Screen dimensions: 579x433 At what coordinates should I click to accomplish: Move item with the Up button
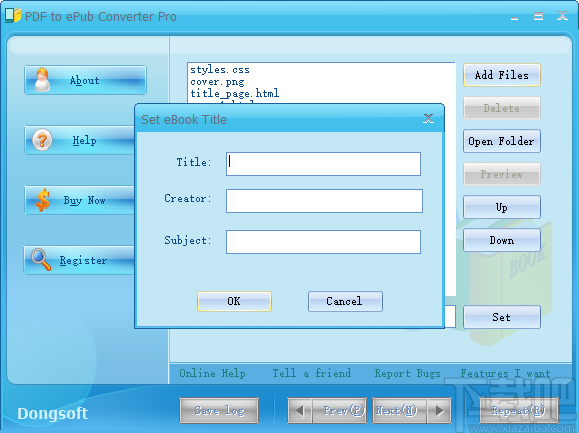click(x=502, y=207)
